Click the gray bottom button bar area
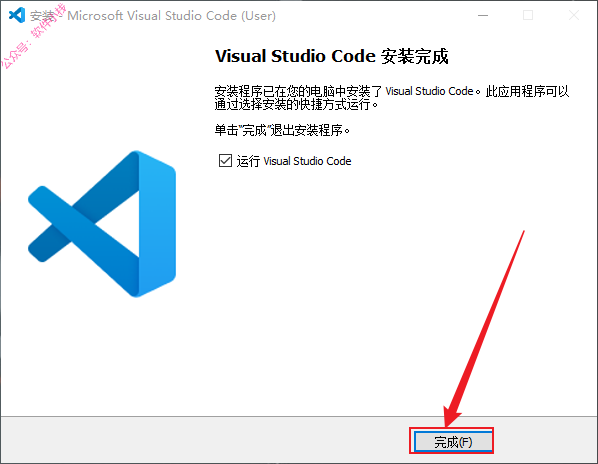598x464 pixels. [299, 440]
